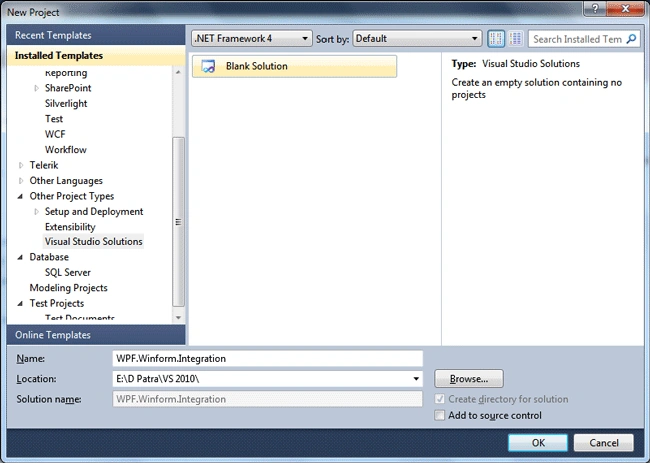Collapse the Test Projects node
Screen dimensions: 650x463
(20, 304)
